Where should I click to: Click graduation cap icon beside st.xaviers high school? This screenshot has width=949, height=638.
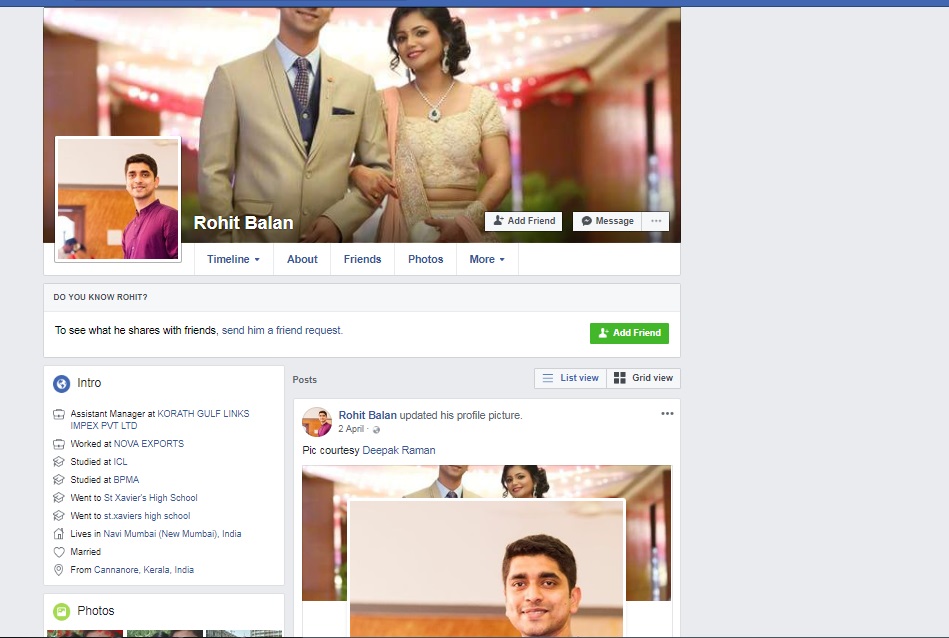tap(59, 516)
